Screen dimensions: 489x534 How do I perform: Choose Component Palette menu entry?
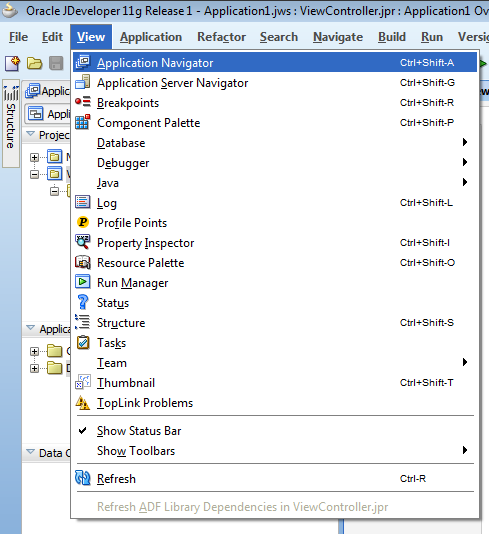[x=275, y=123]
